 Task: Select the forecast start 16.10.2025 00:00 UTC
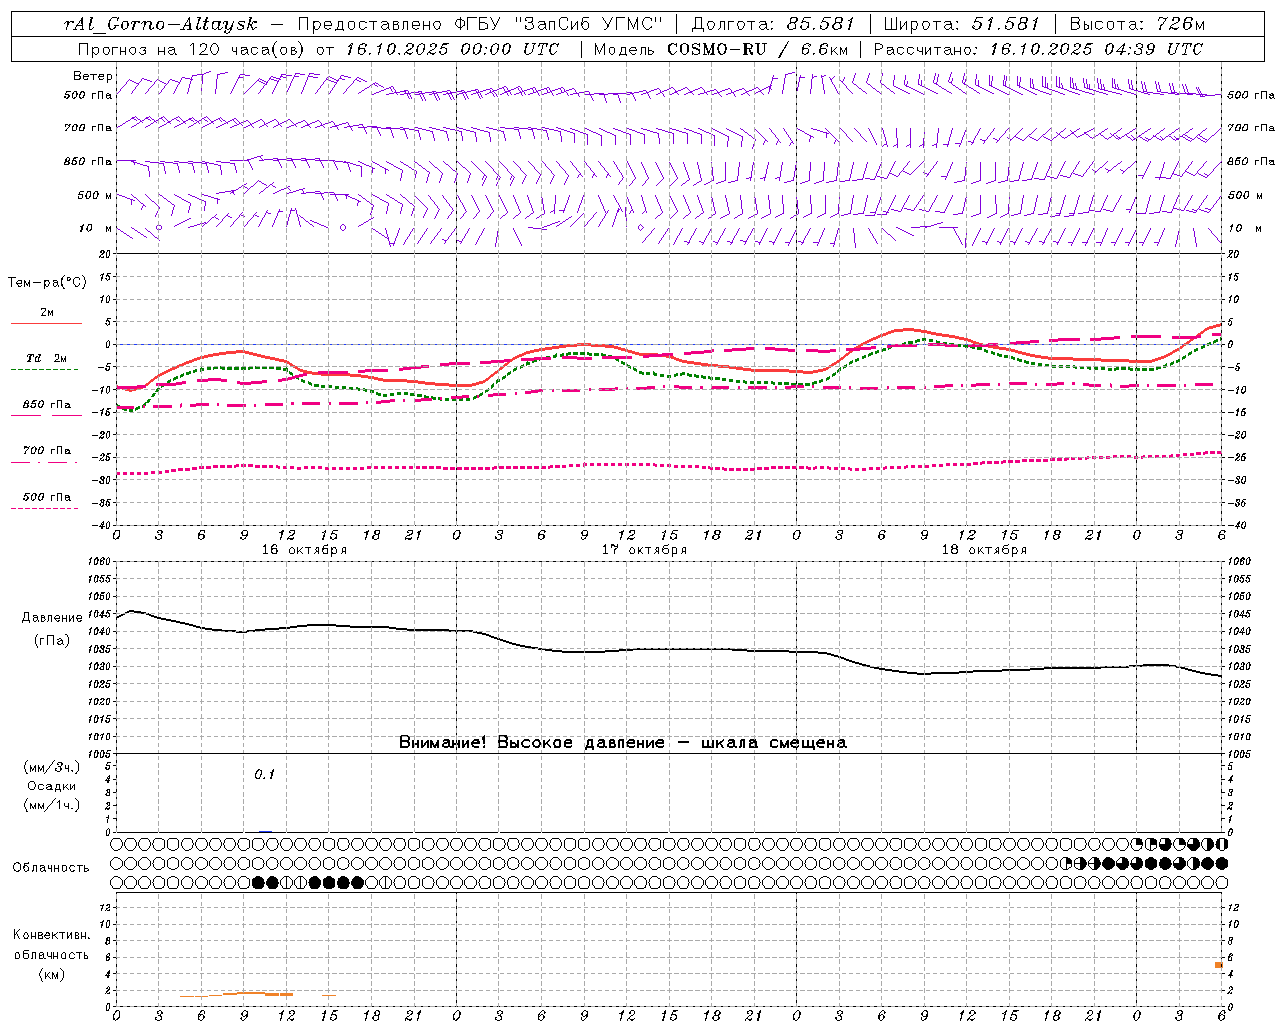click(452, 49)
